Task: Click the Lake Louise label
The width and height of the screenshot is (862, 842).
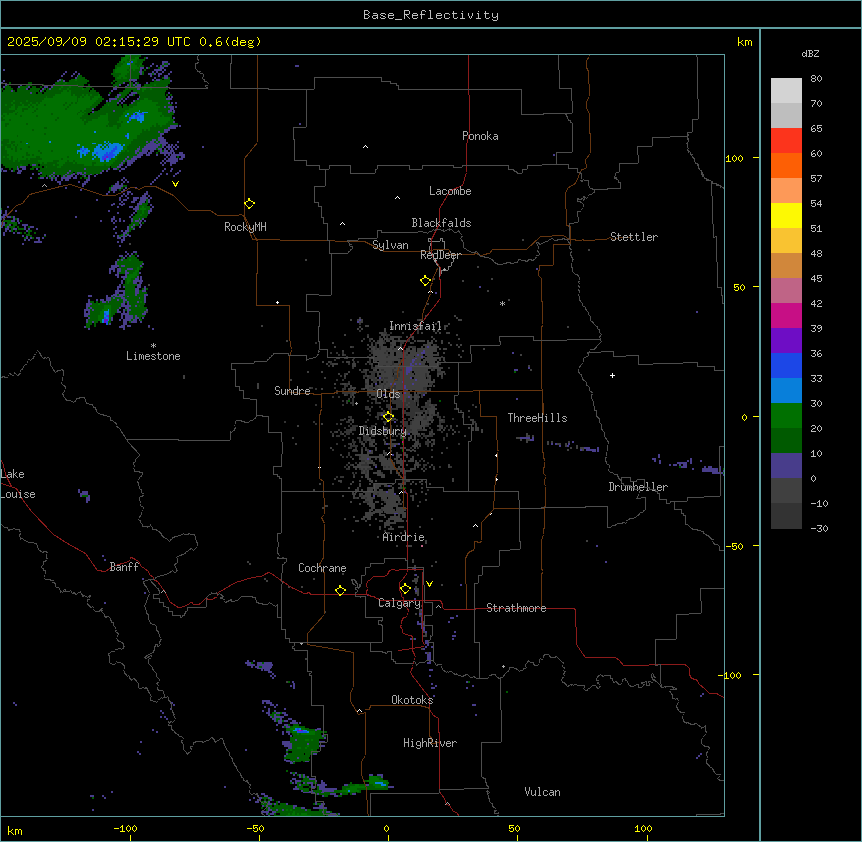Action: point(18,484)
